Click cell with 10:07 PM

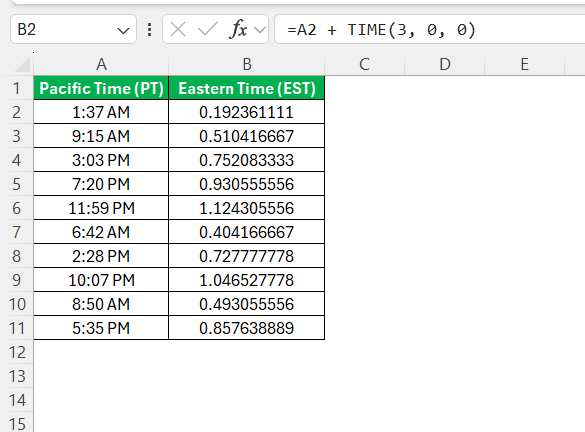(x=101, y=280)
